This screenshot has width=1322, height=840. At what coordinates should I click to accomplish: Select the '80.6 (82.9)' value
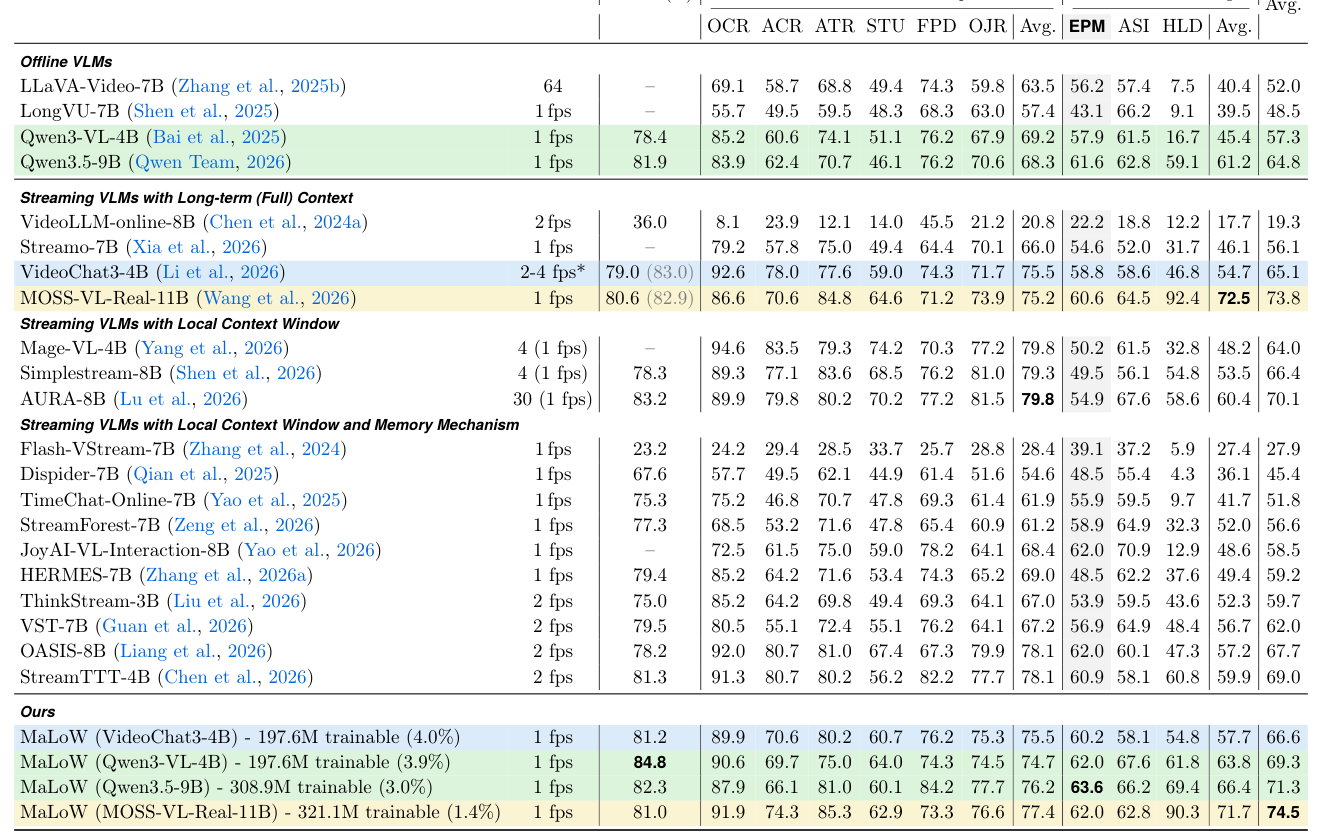pos(649,297)
